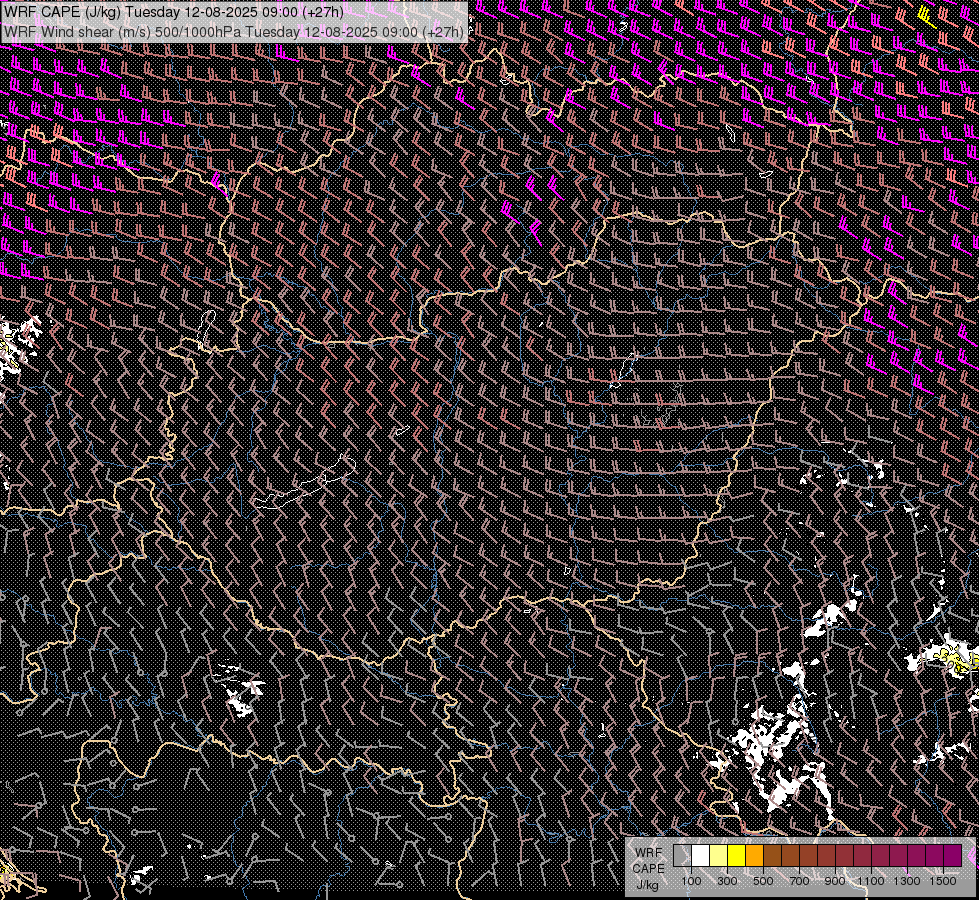This screenshot has width=979, height=900.
Task: Click the 700 legend scale label
Action: tap(799, 881)
